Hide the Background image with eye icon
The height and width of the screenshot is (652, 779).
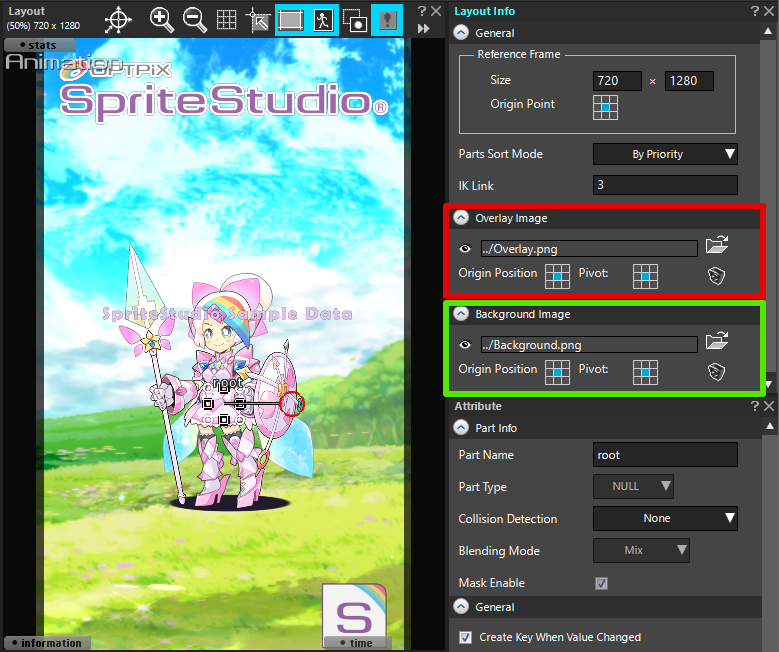(x=465, y=344)
